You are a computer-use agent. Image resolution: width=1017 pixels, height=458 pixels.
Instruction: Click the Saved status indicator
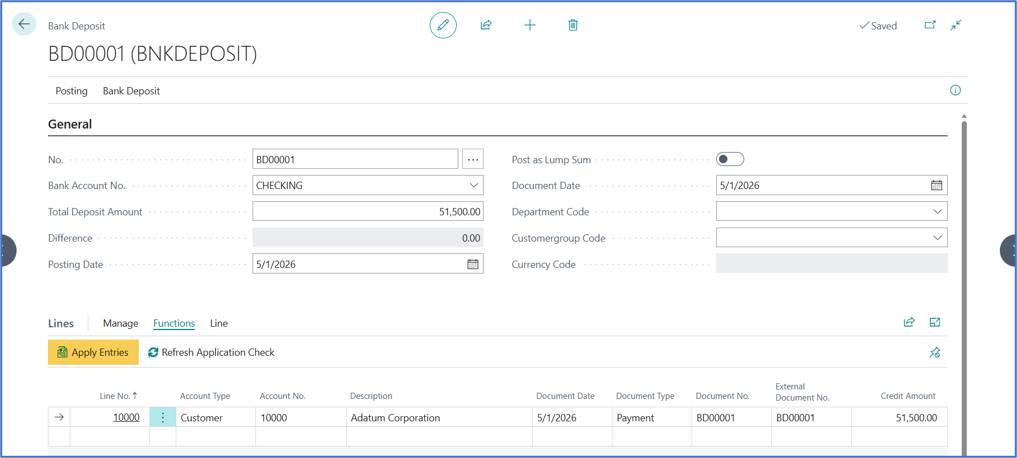(x=878, y=26)
